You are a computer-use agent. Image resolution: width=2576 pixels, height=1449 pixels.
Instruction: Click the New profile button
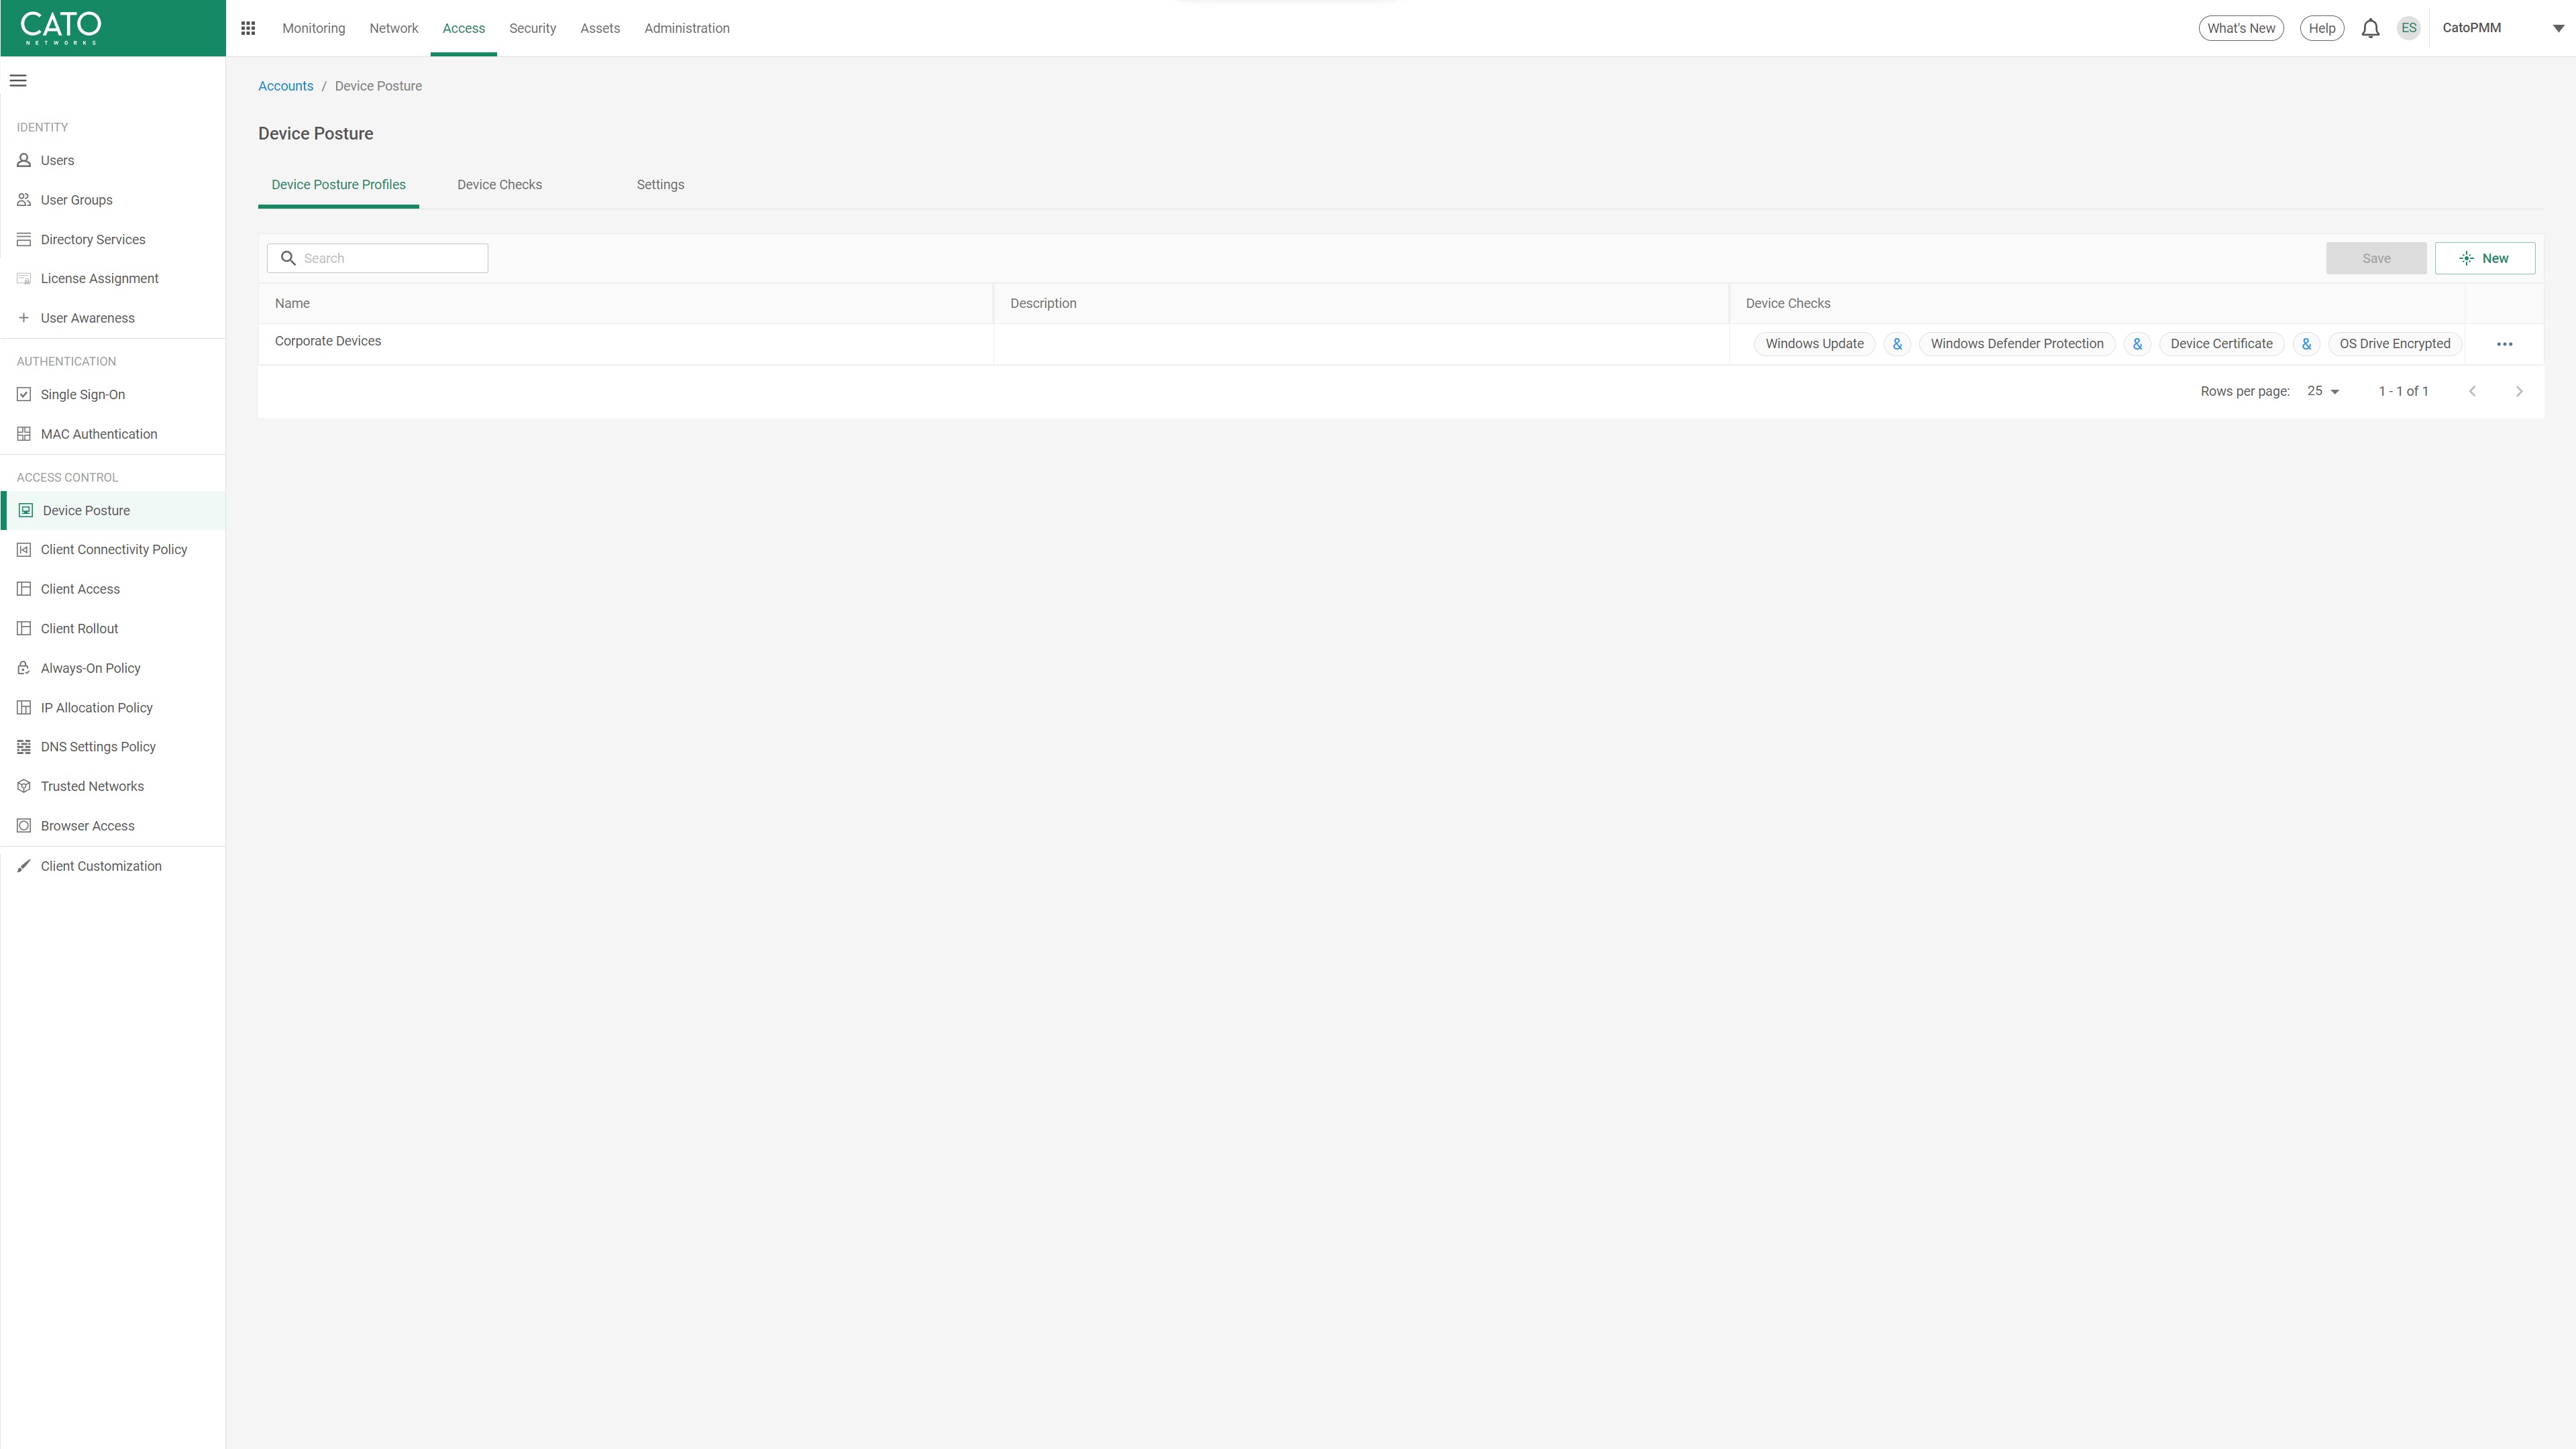tap(2484, 258)
